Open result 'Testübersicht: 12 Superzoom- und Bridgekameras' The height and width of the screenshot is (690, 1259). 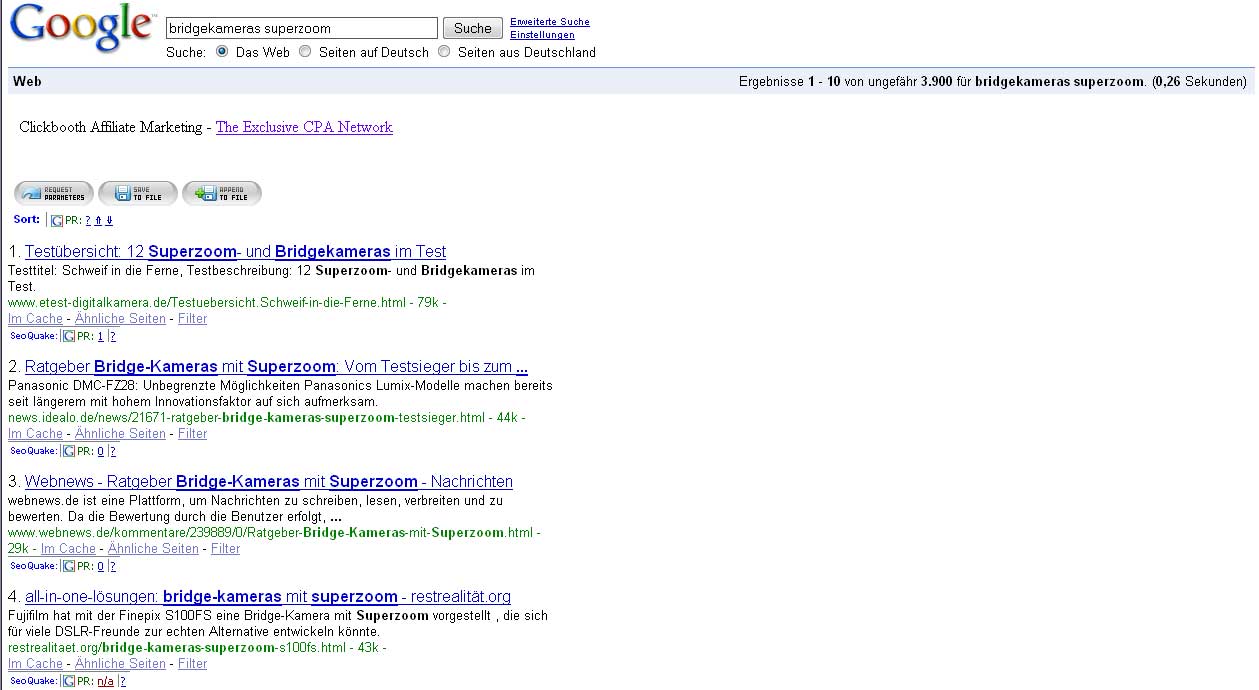pyautogui.click(x=235, y=252)
